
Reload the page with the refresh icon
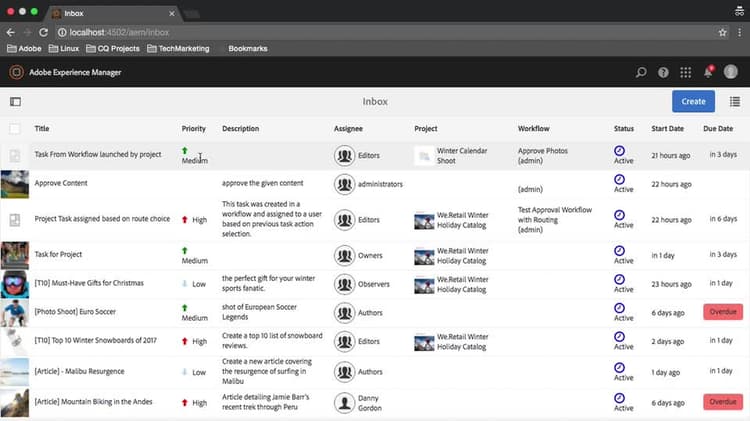[x=44, y=33]
